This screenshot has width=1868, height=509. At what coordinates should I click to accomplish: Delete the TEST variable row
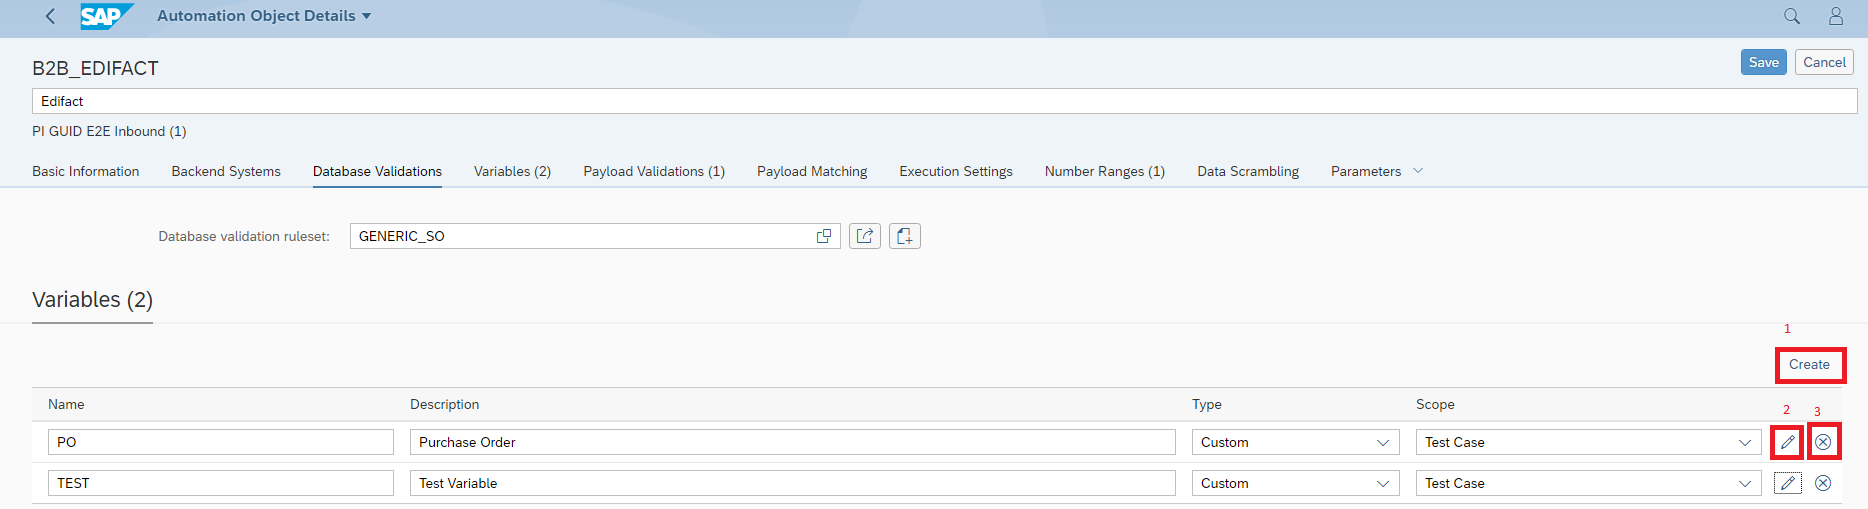coord(1823,483)
